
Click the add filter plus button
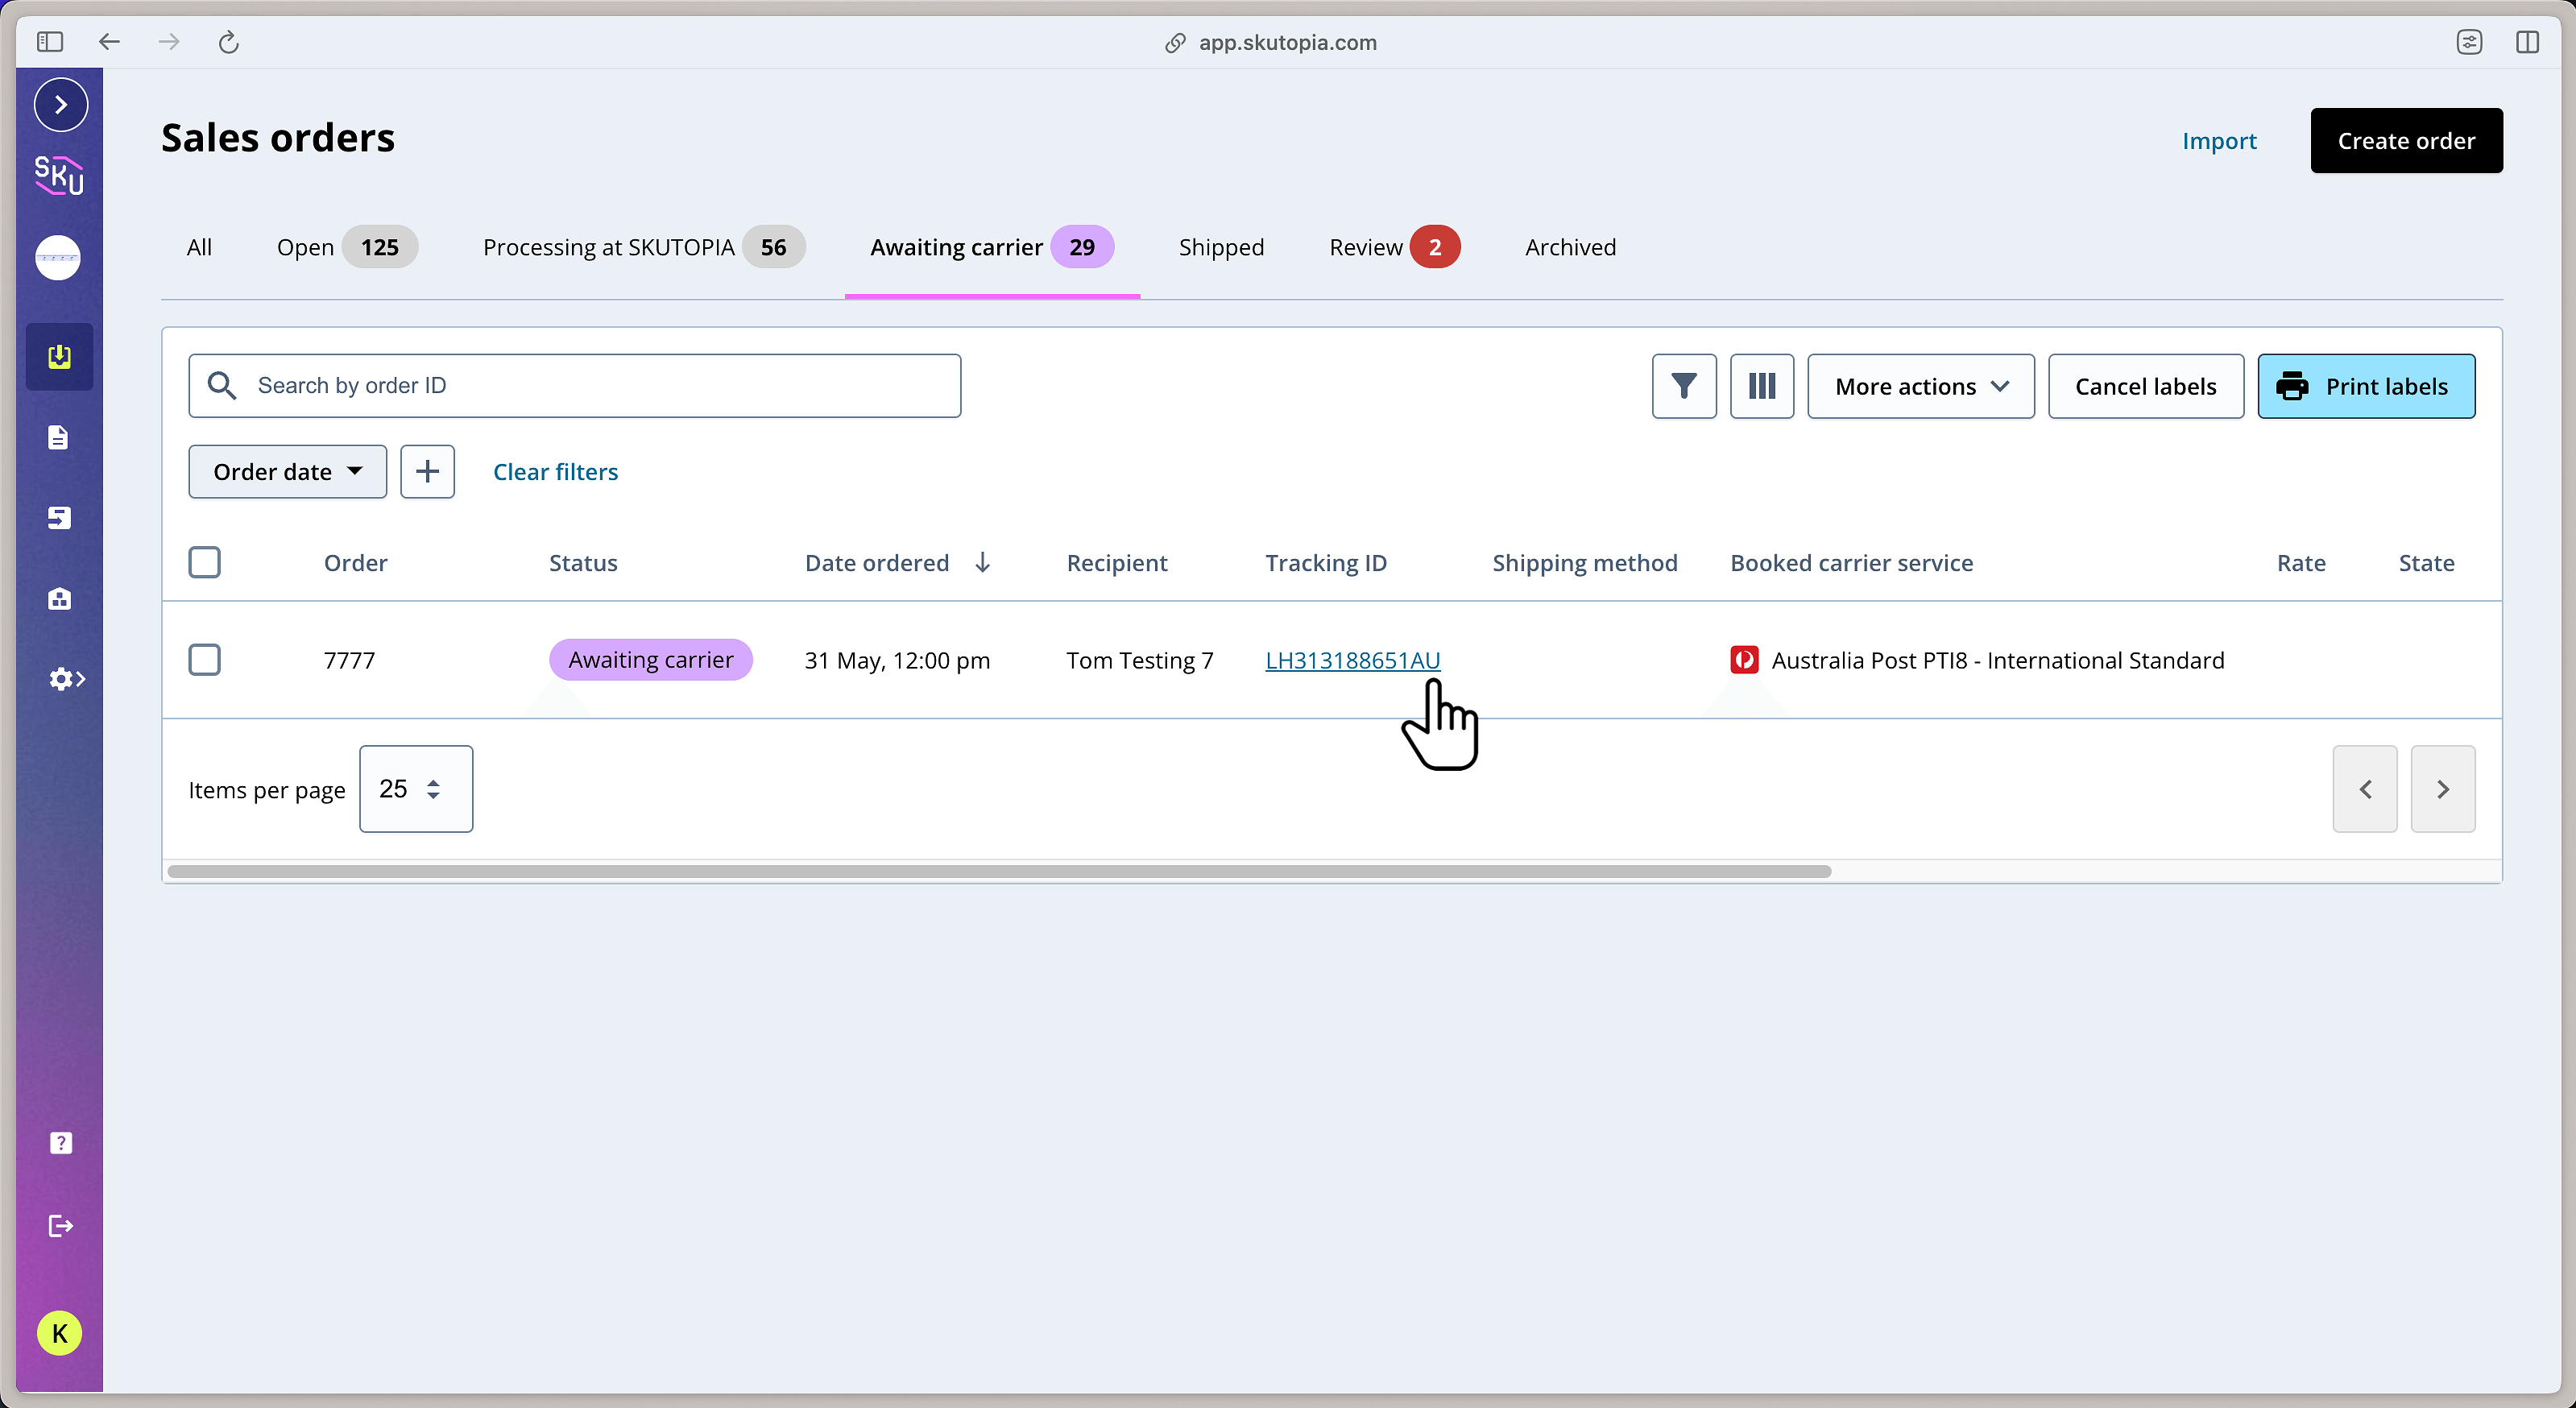pos(427,472)
